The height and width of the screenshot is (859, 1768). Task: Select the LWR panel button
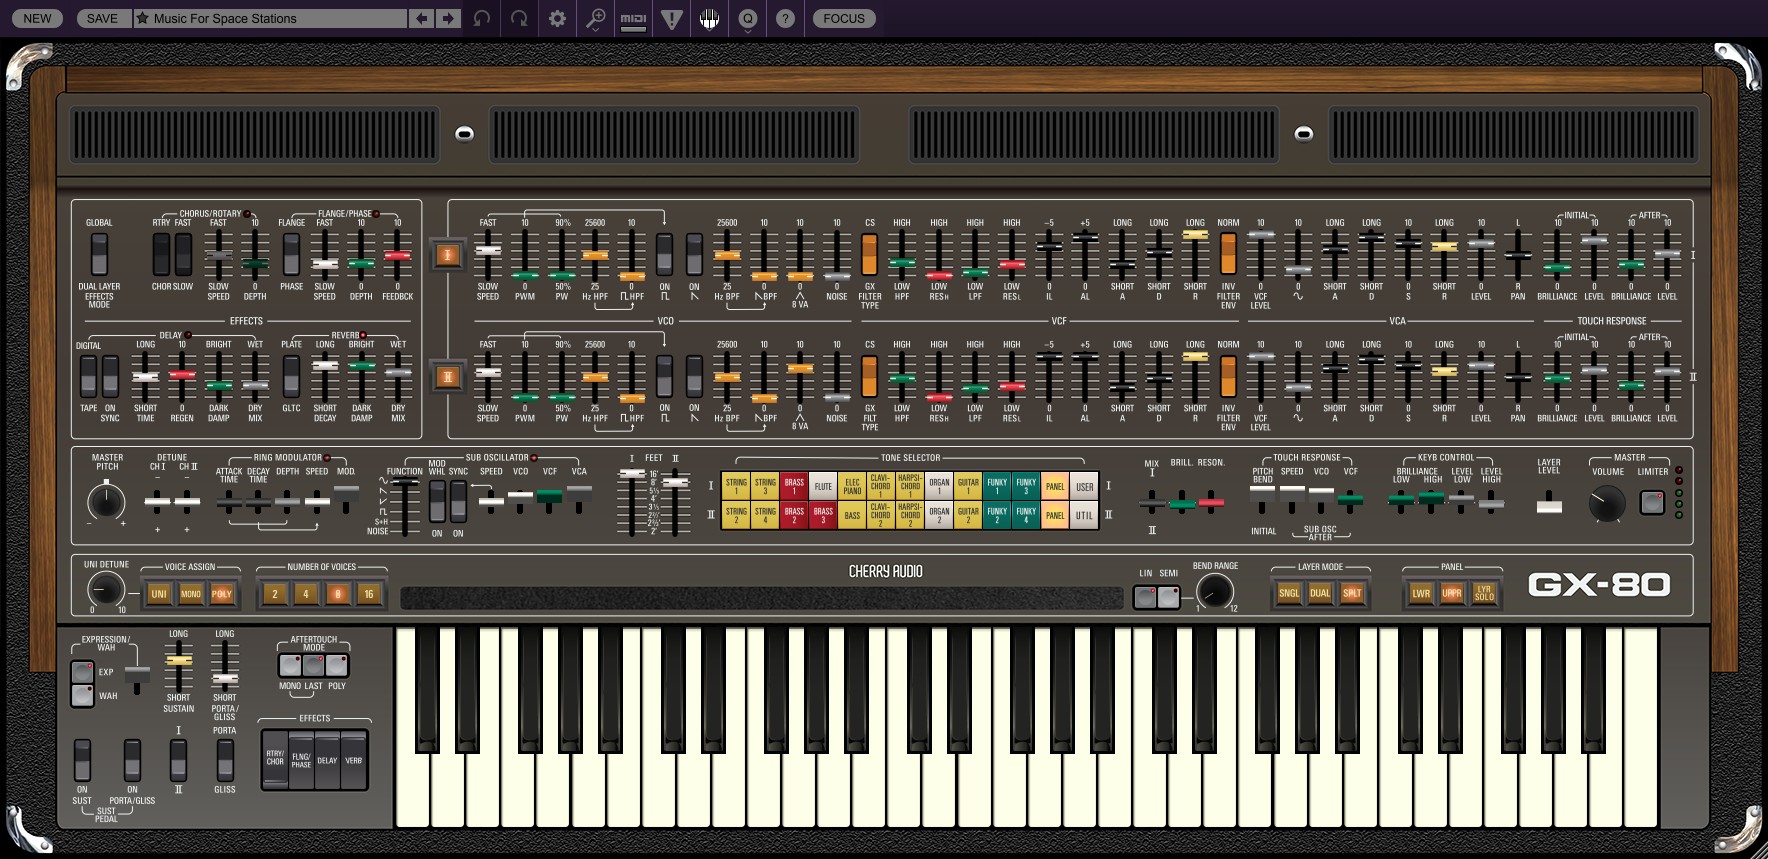pos(1421,593)
